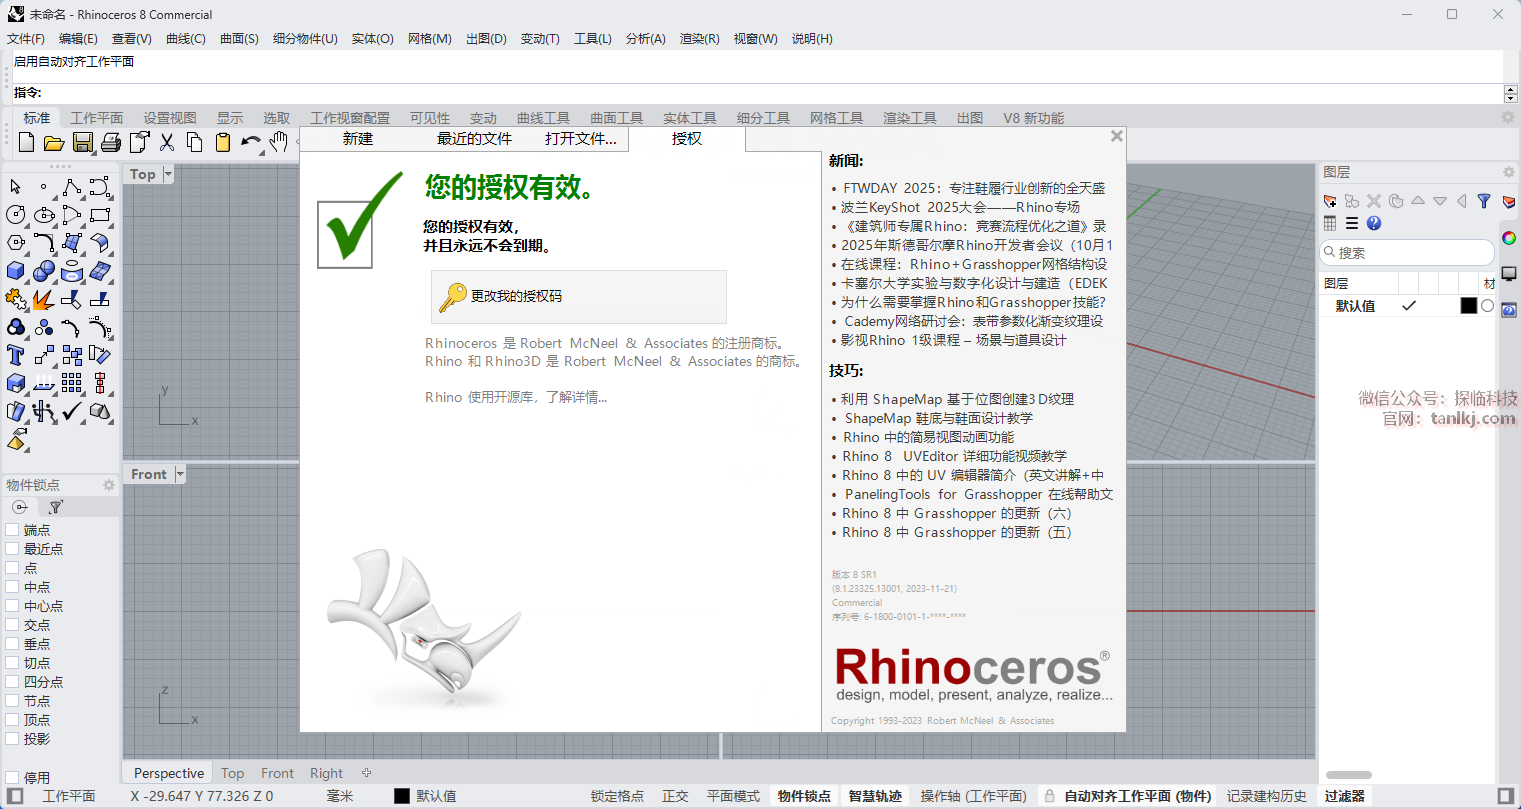
Task: Create a Box solid with the cube icon
Action: tap(16, 271)
